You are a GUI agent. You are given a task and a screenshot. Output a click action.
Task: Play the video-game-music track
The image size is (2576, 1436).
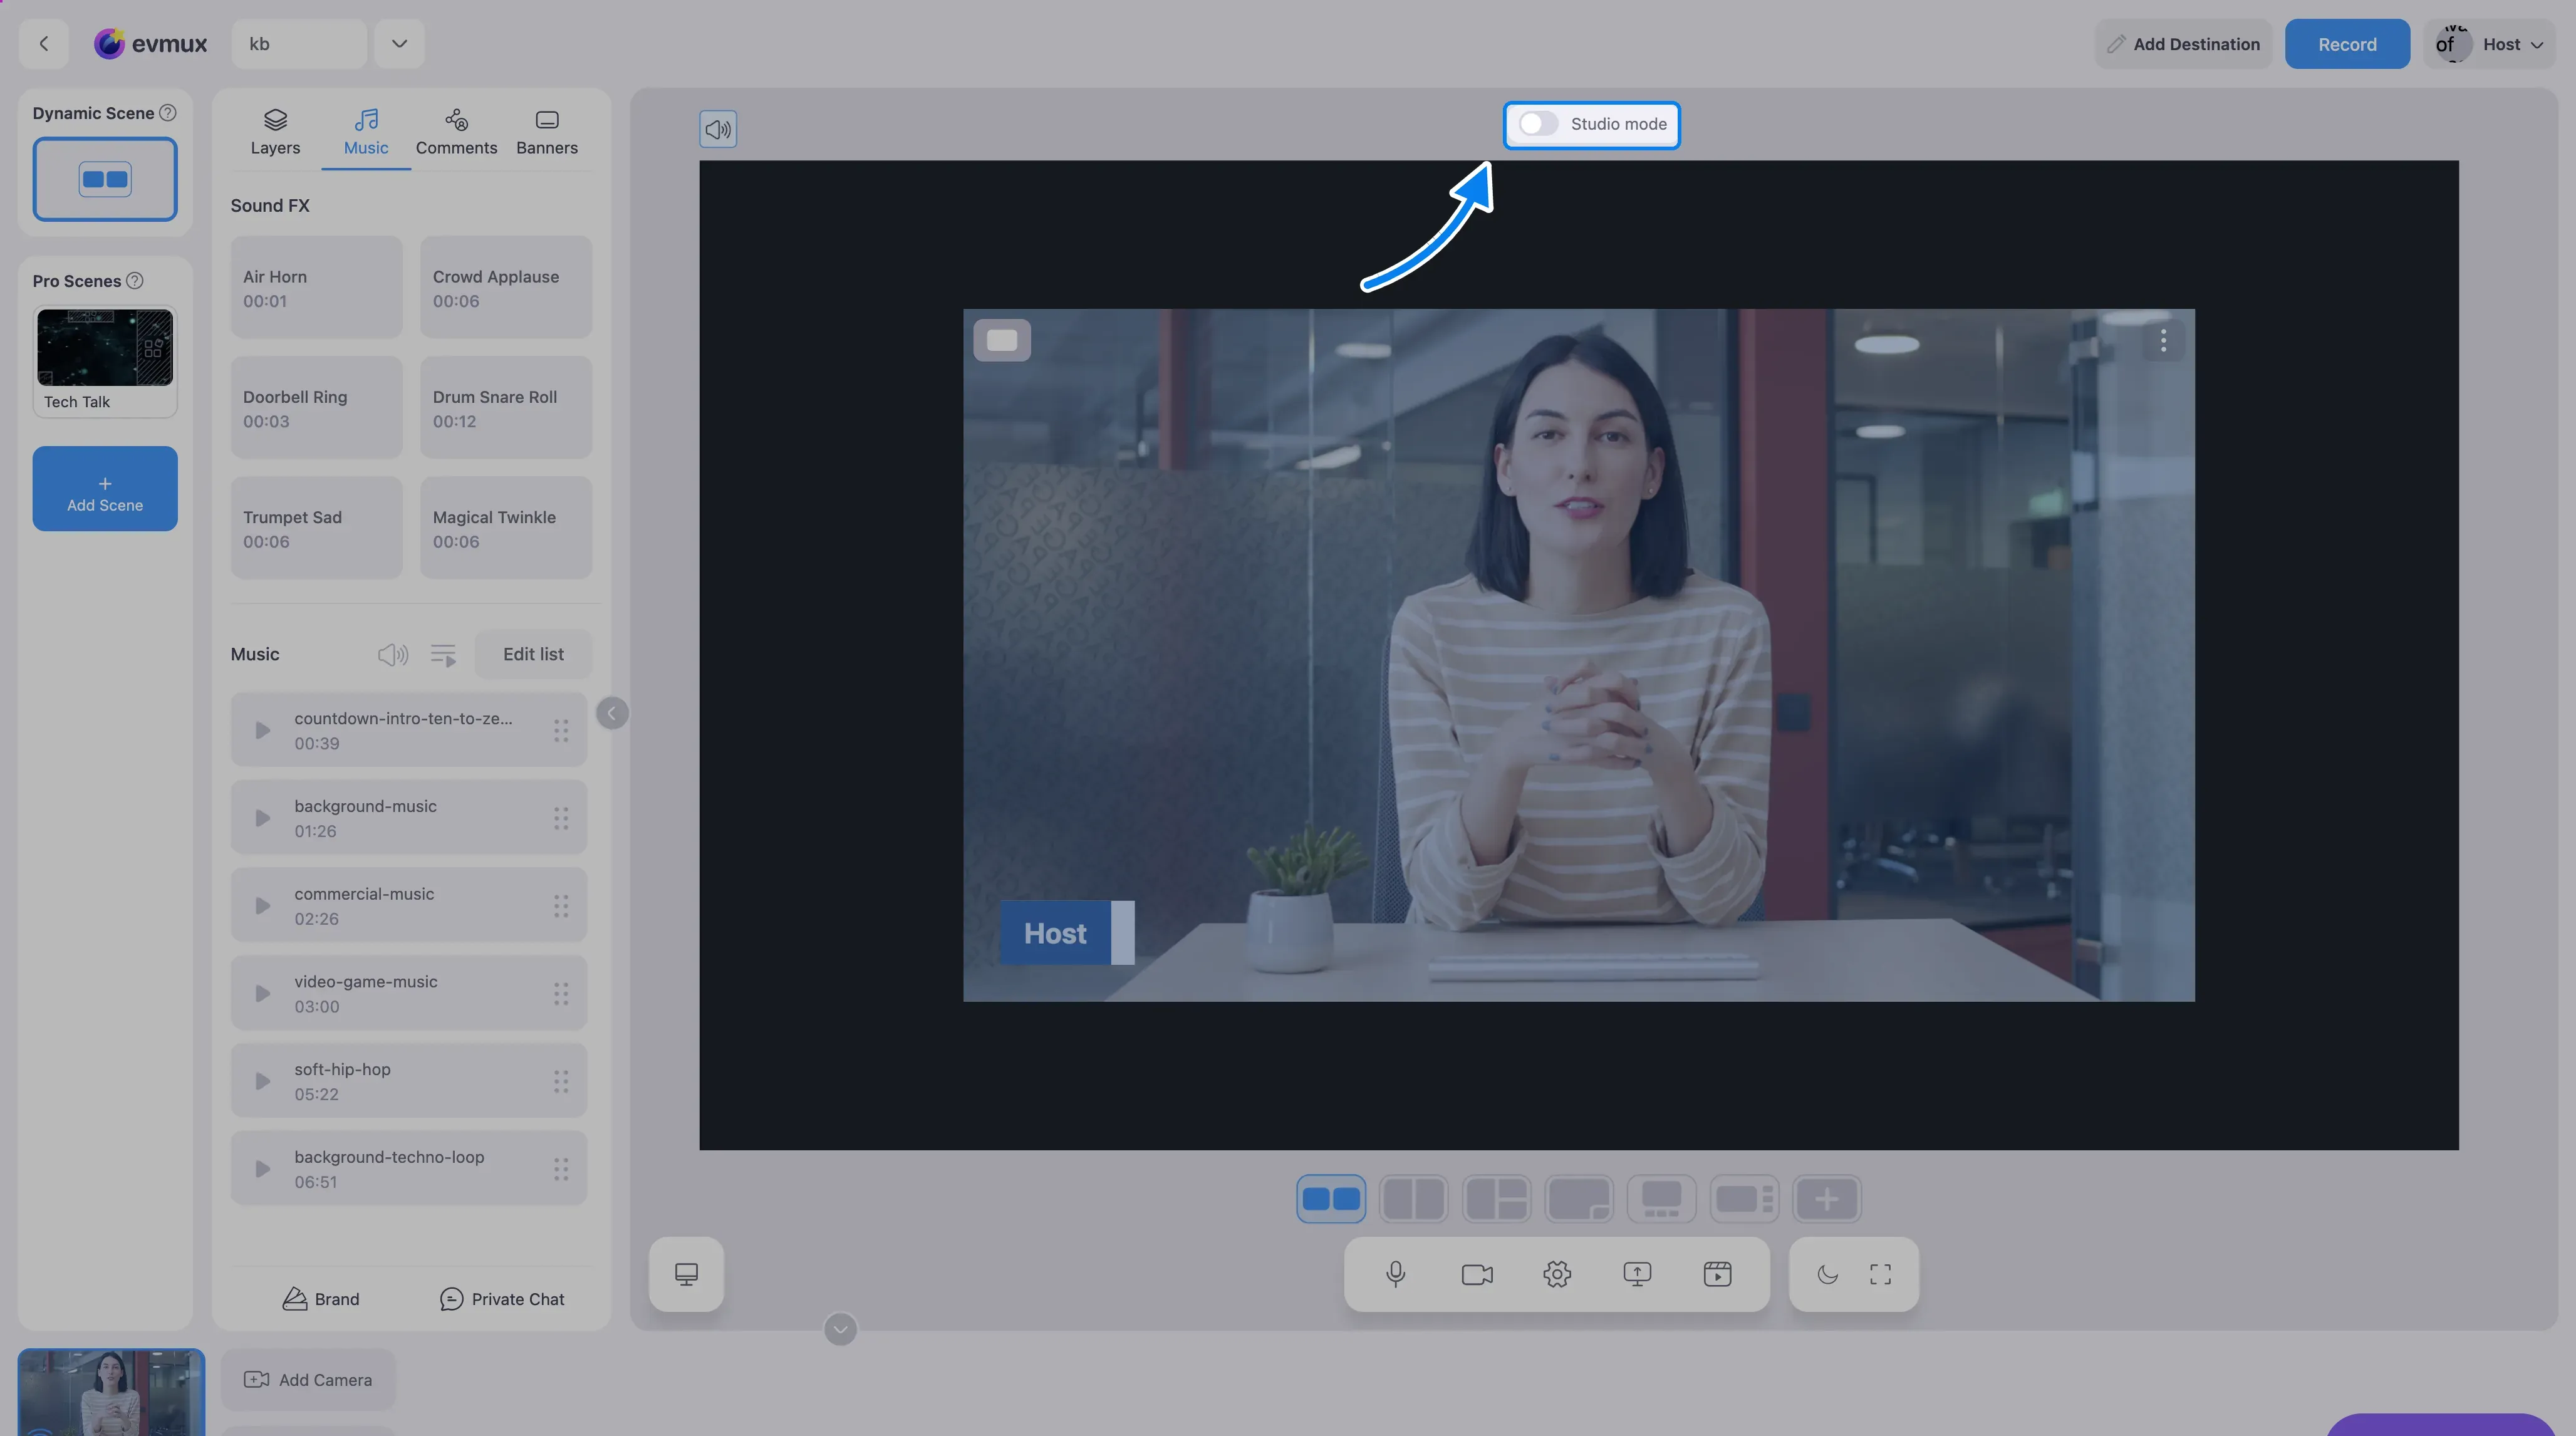click(x=262, y=994)
